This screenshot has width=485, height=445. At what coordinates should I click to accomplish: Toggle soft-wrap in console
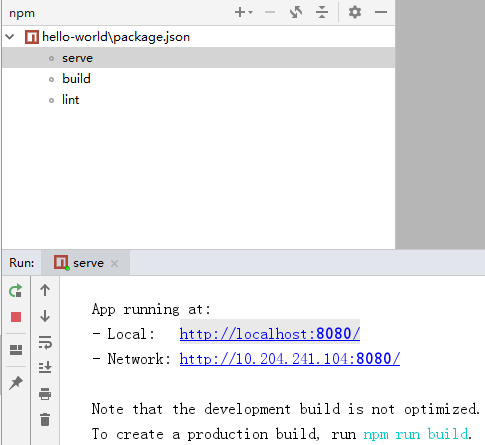click(45, 342)
